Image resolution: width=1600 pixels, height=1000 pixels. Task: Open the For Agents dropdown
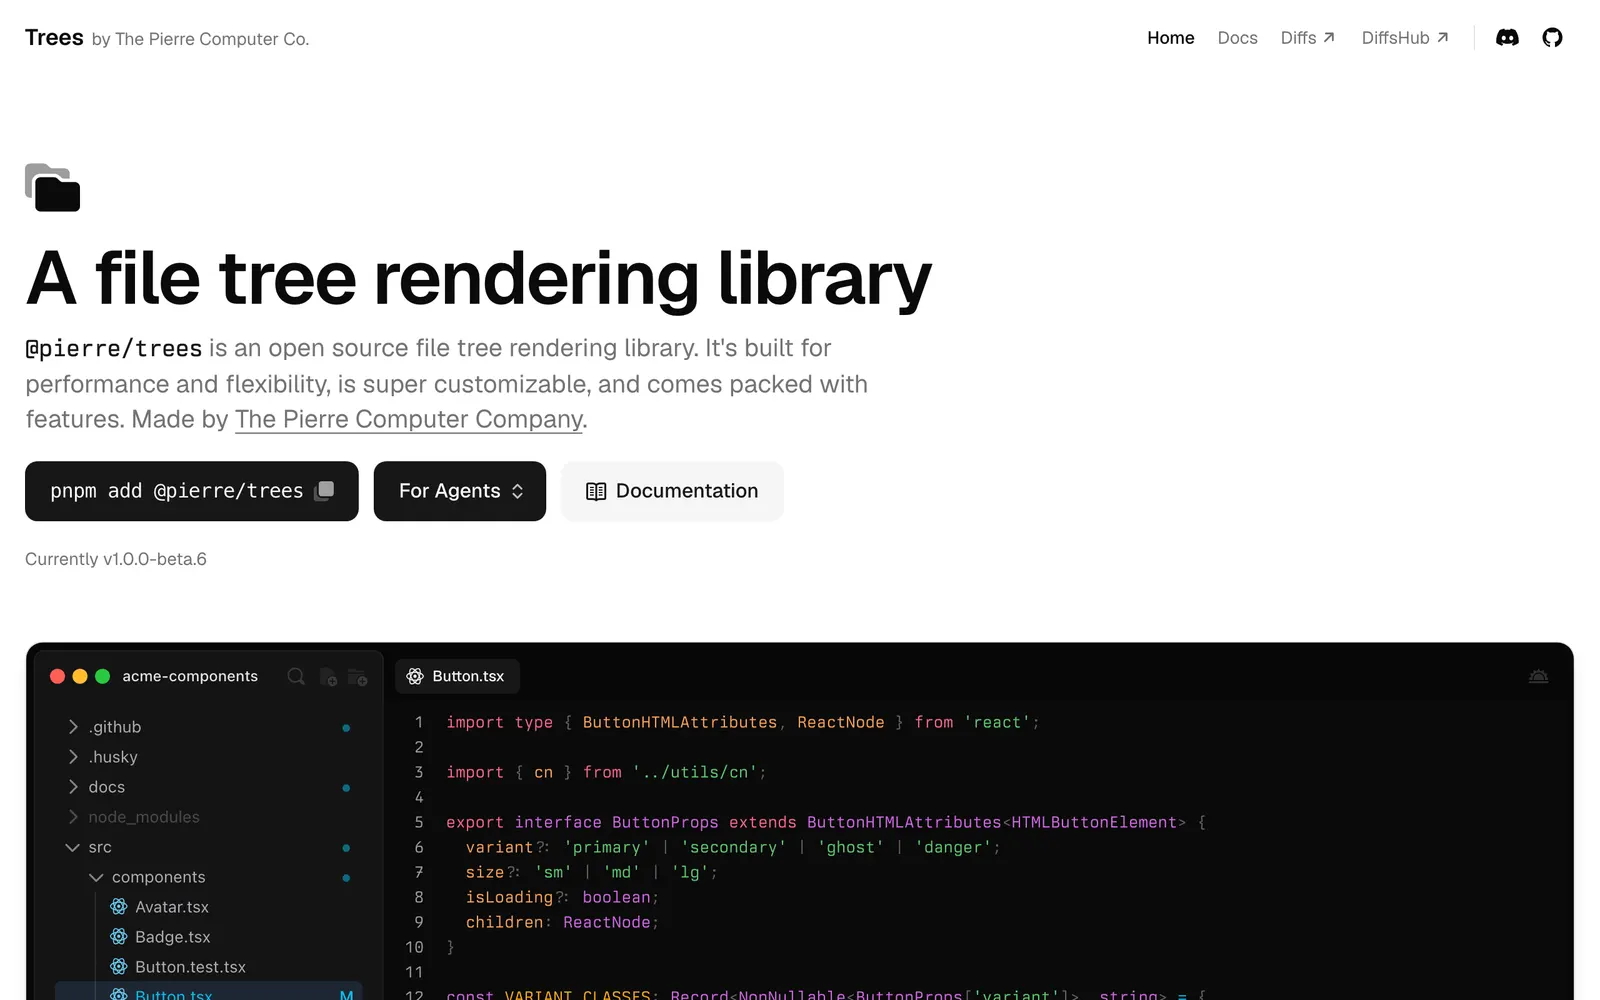[x=460, y=491]
